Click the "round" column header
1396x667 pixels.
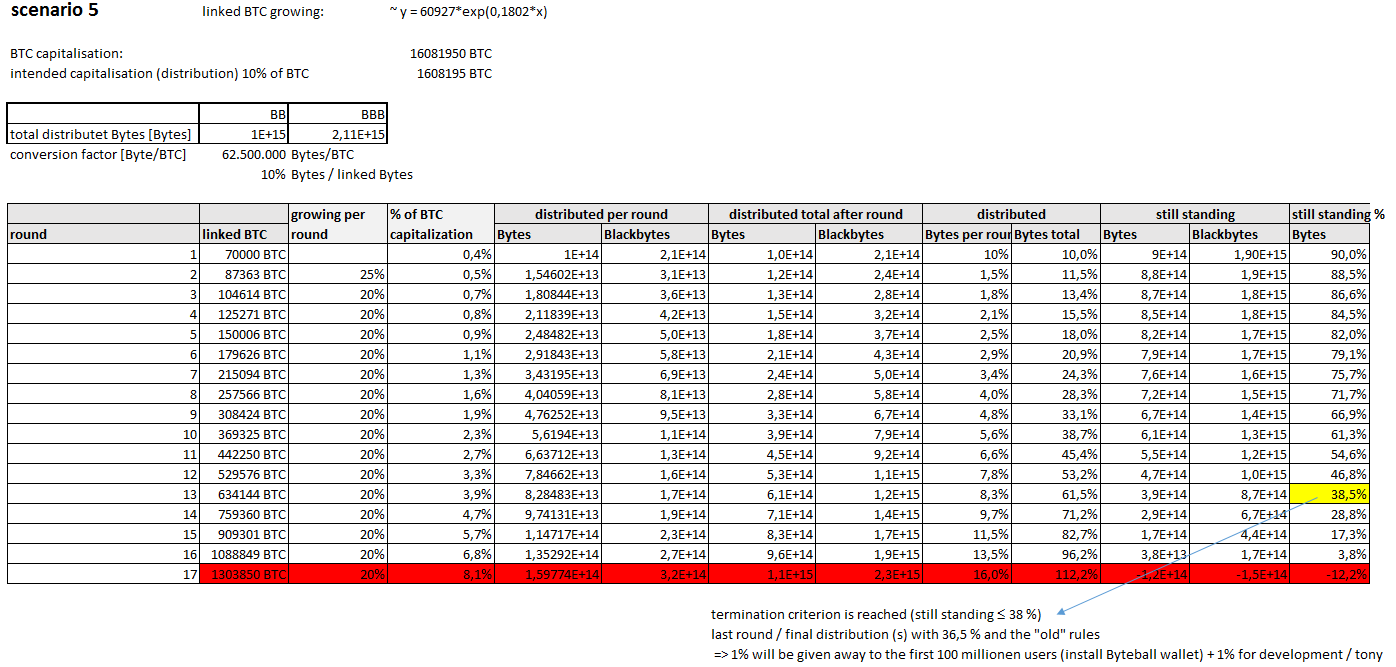(104, 234)
